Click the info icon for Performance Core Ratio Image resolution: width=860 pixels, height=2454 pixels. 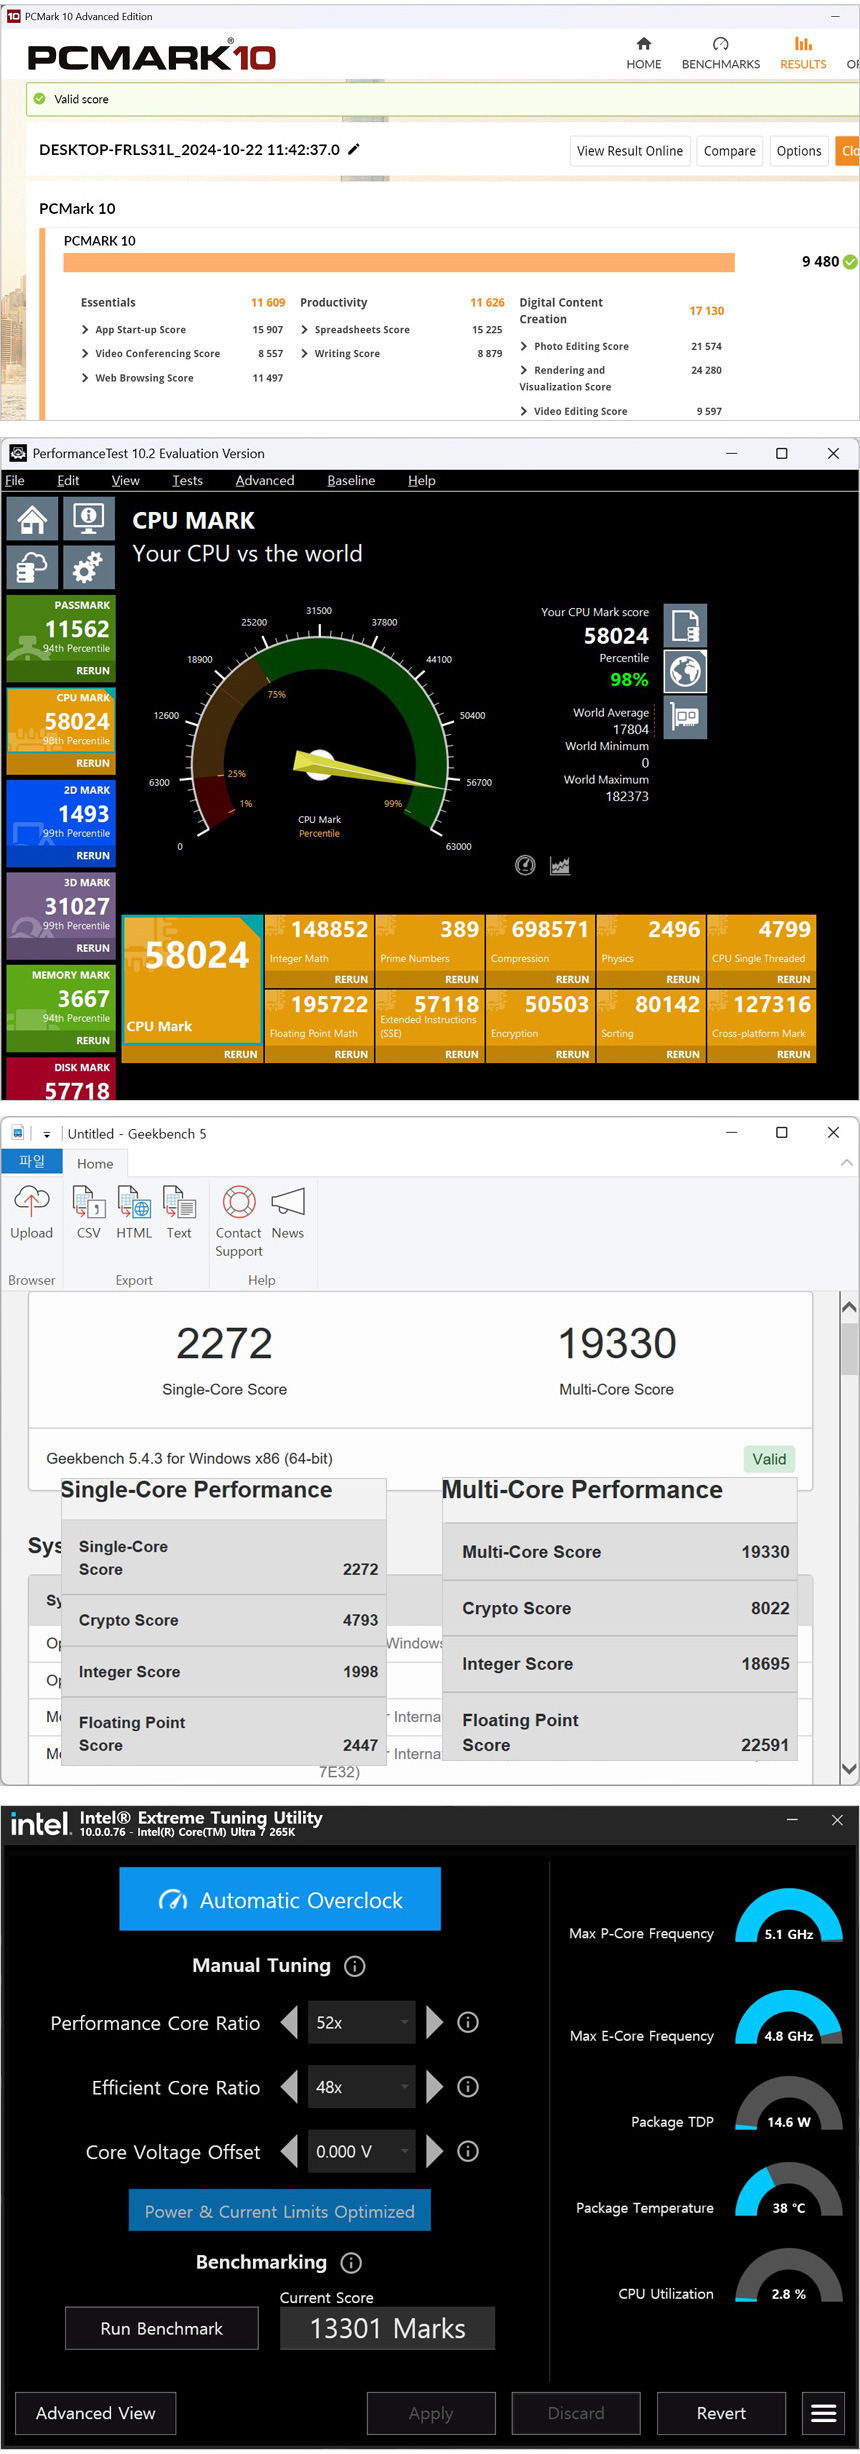(467, 2022)
